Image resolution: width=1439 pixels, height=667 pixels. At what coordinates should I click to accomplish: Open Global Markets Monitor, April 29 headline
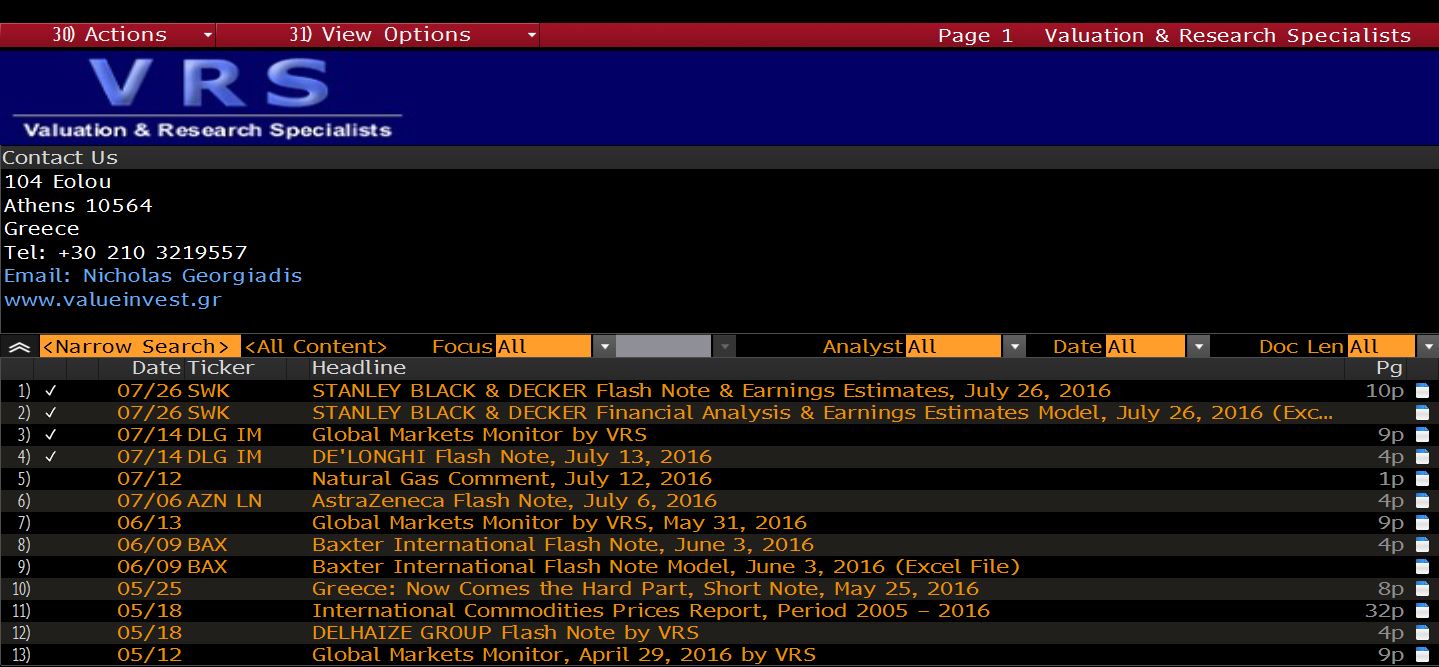tap(564, 655)
